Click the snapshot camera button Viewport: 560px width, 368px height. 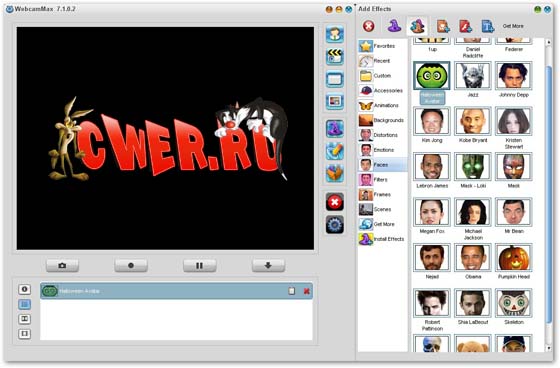coord(62,265)
